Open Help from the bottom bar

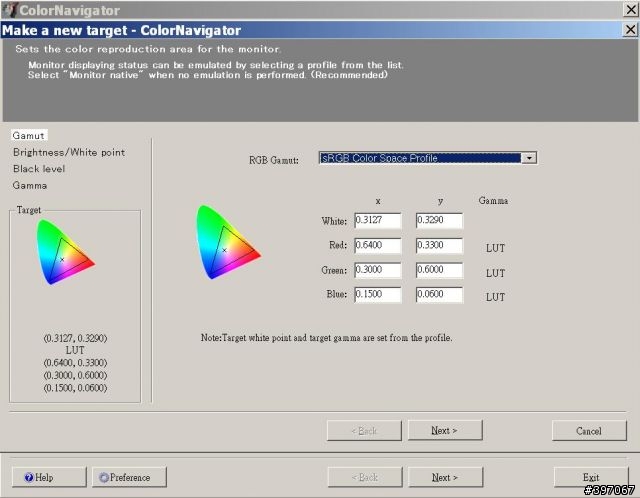click(49, 477)
